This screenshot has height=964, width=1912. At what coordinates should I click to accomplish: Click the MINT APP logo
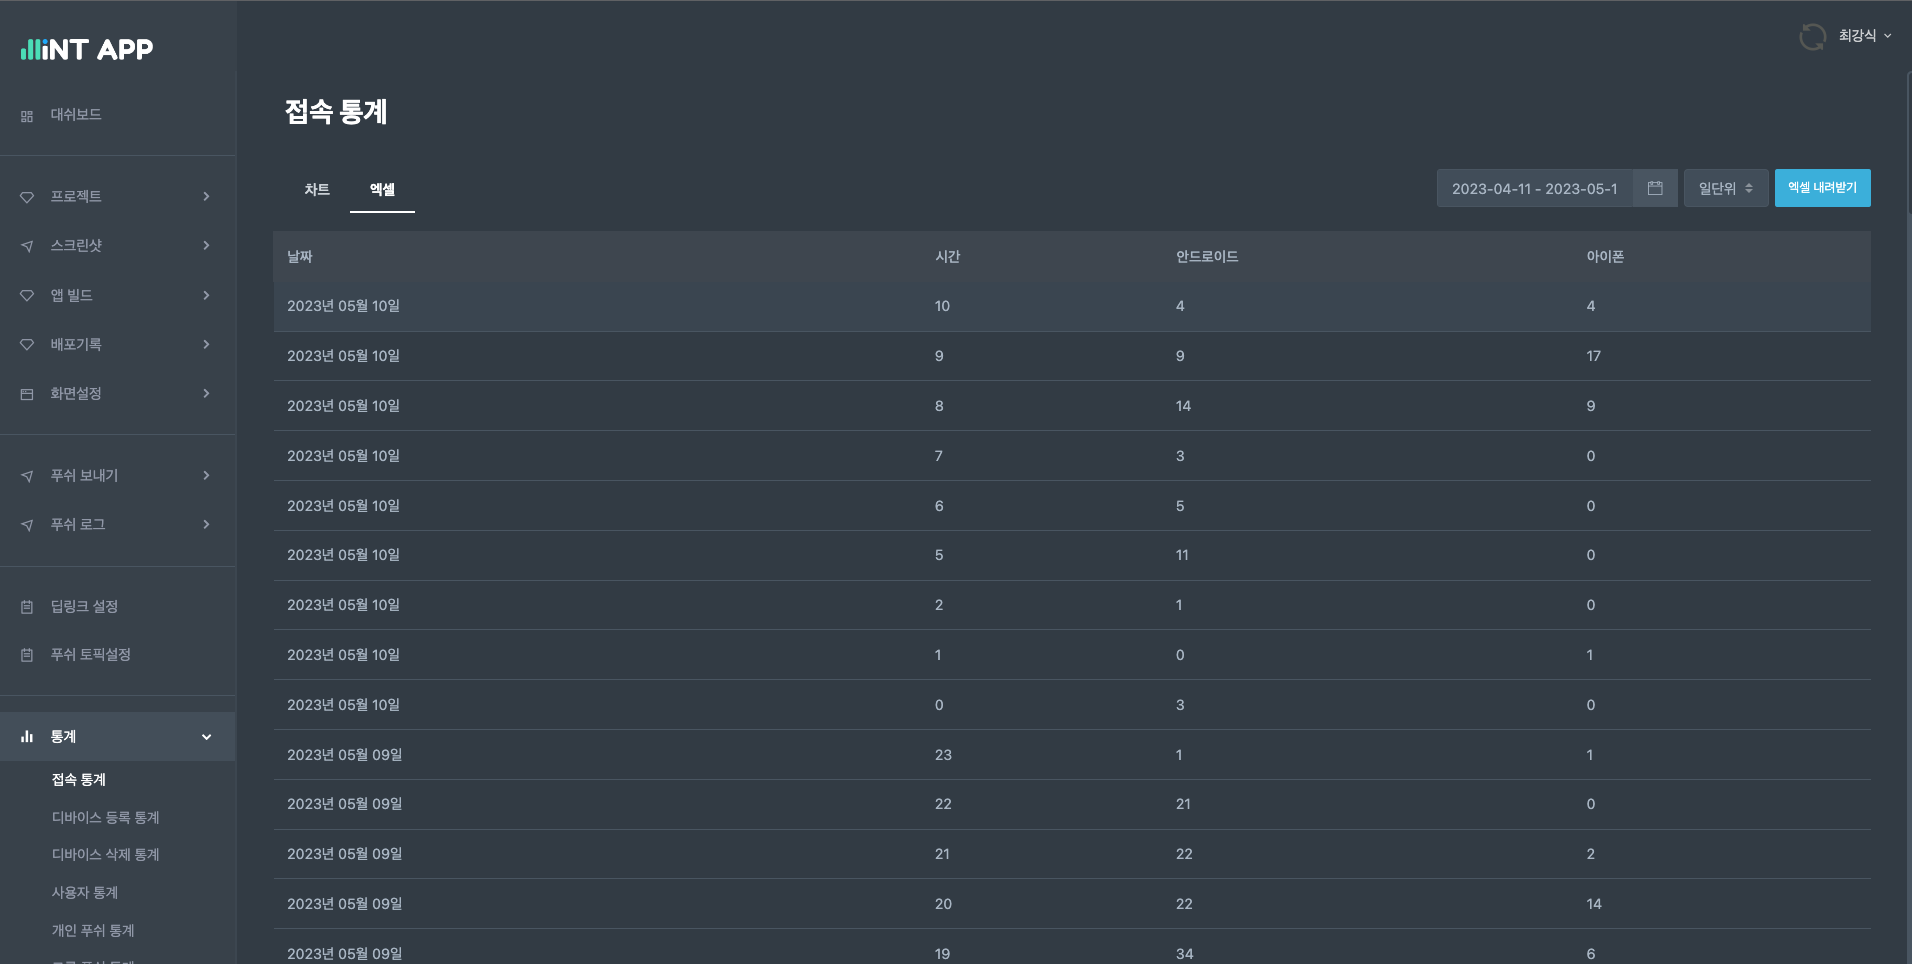point(87,49)
